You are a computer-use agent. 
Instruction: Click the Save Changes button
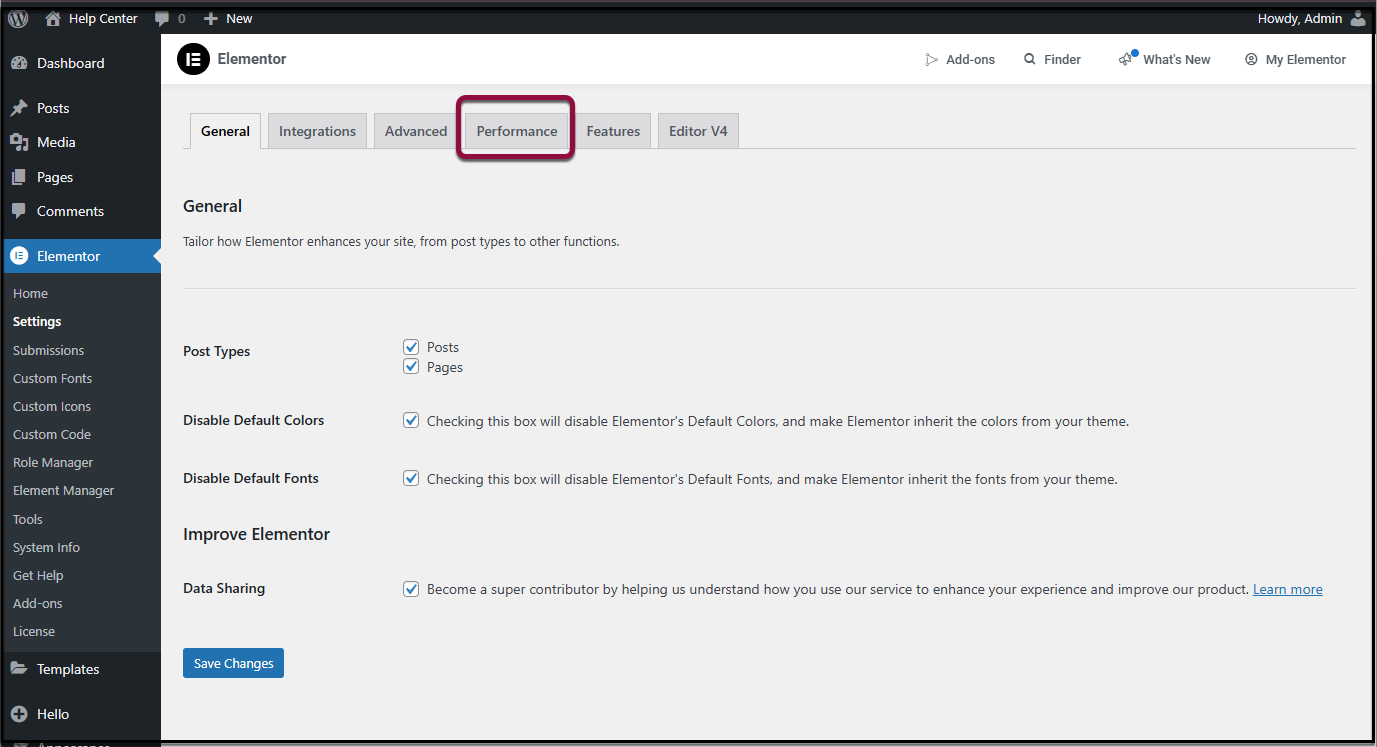(x=233, y=663)
